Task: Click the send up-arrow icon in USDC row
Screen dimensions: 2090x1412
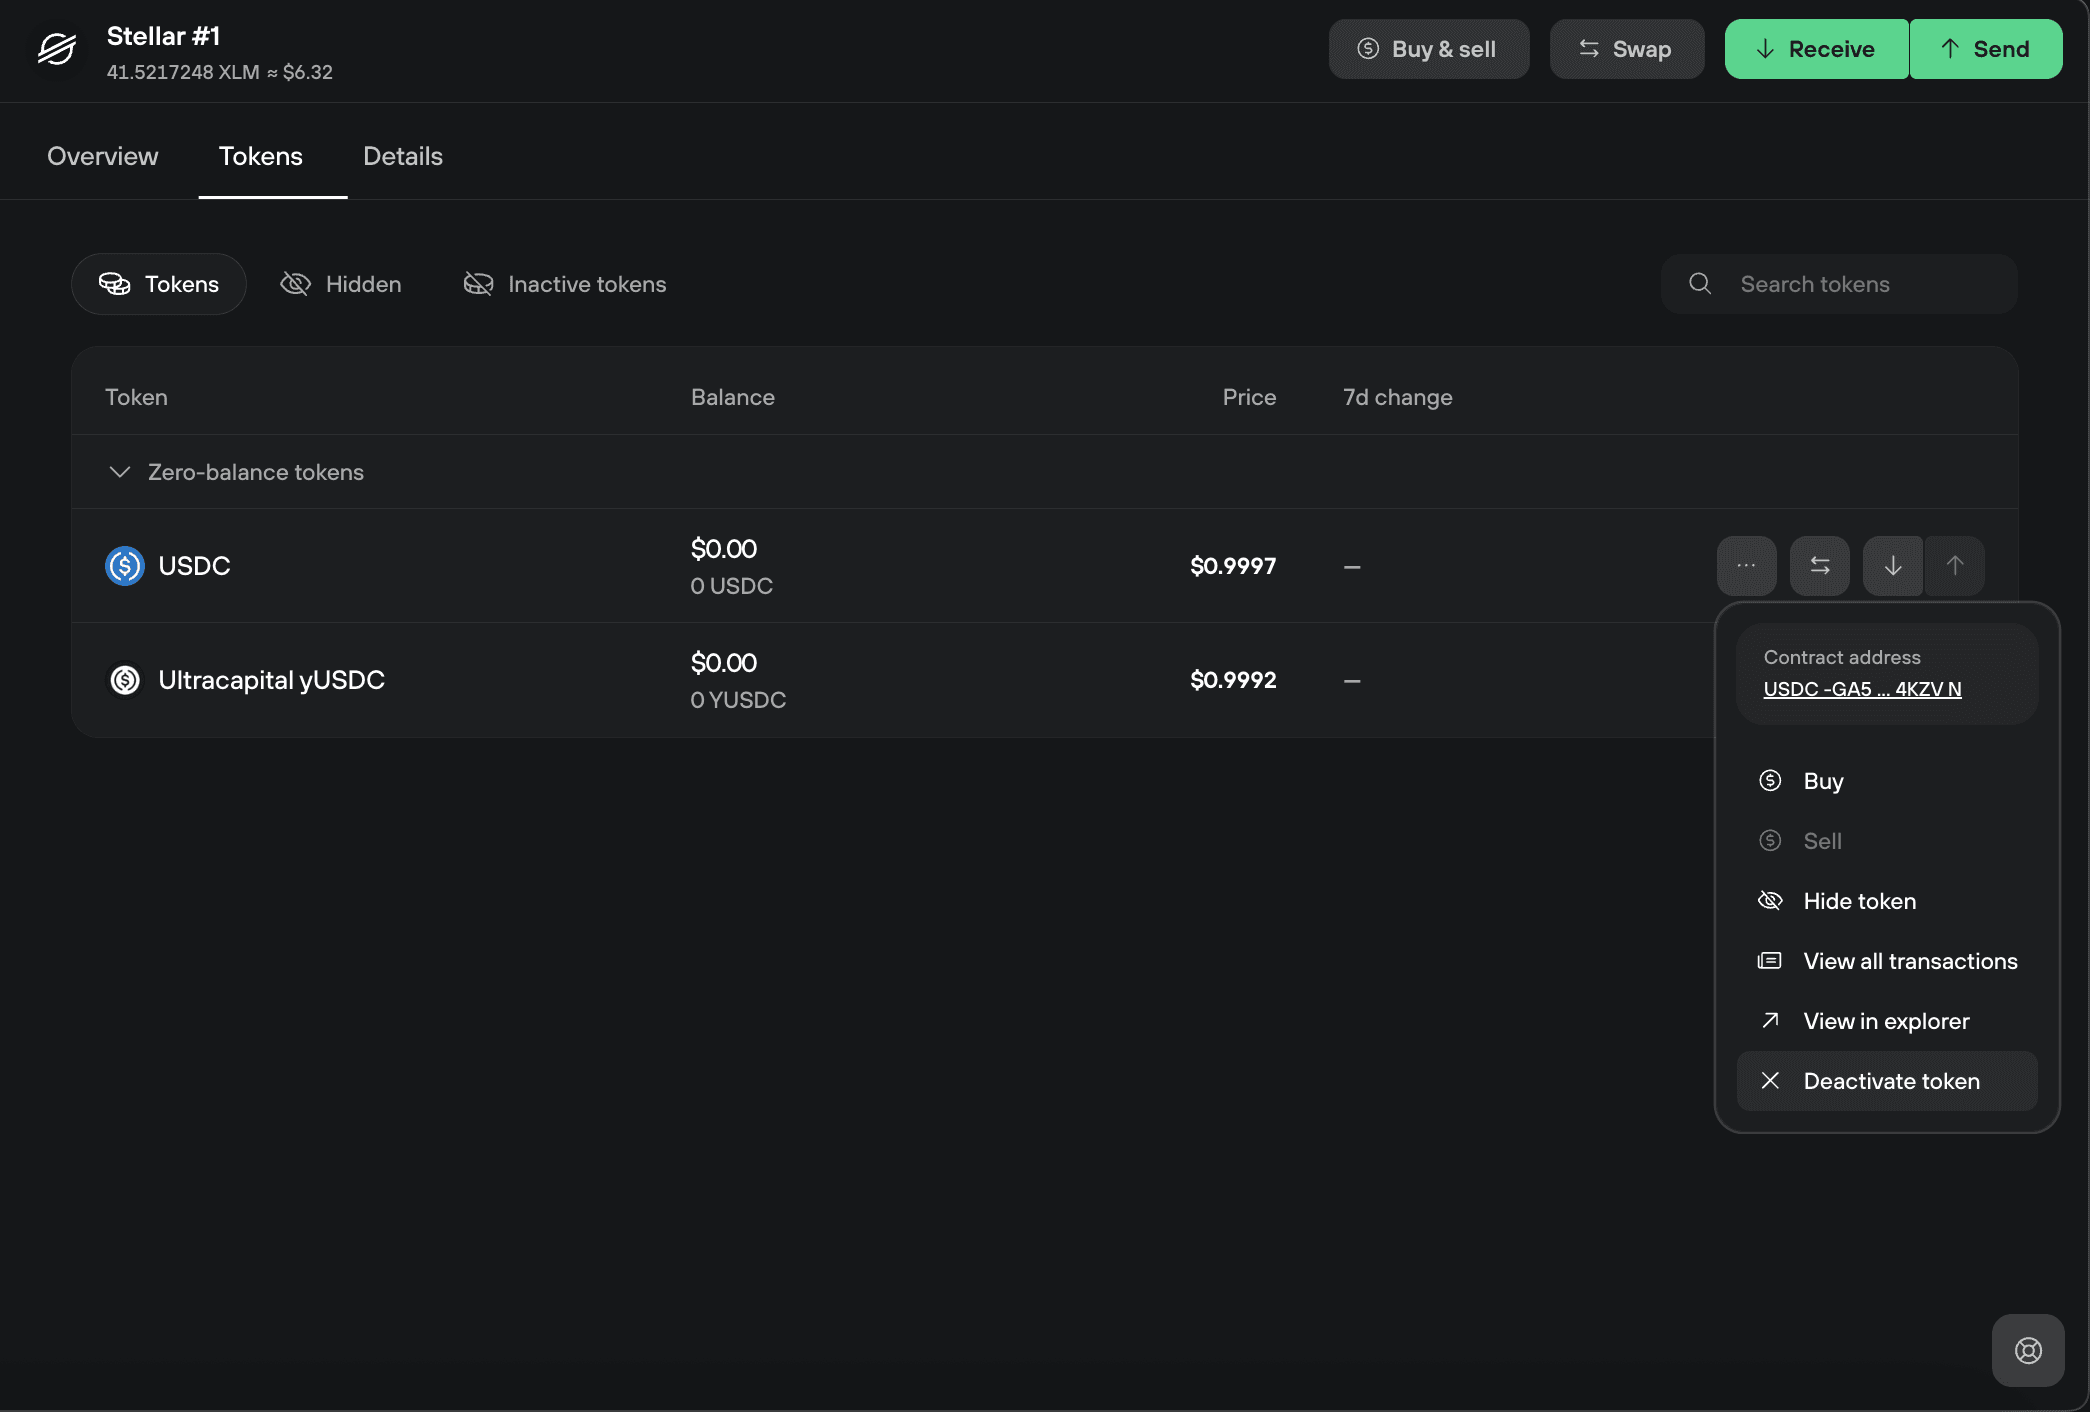Action: click(1955, 566)
